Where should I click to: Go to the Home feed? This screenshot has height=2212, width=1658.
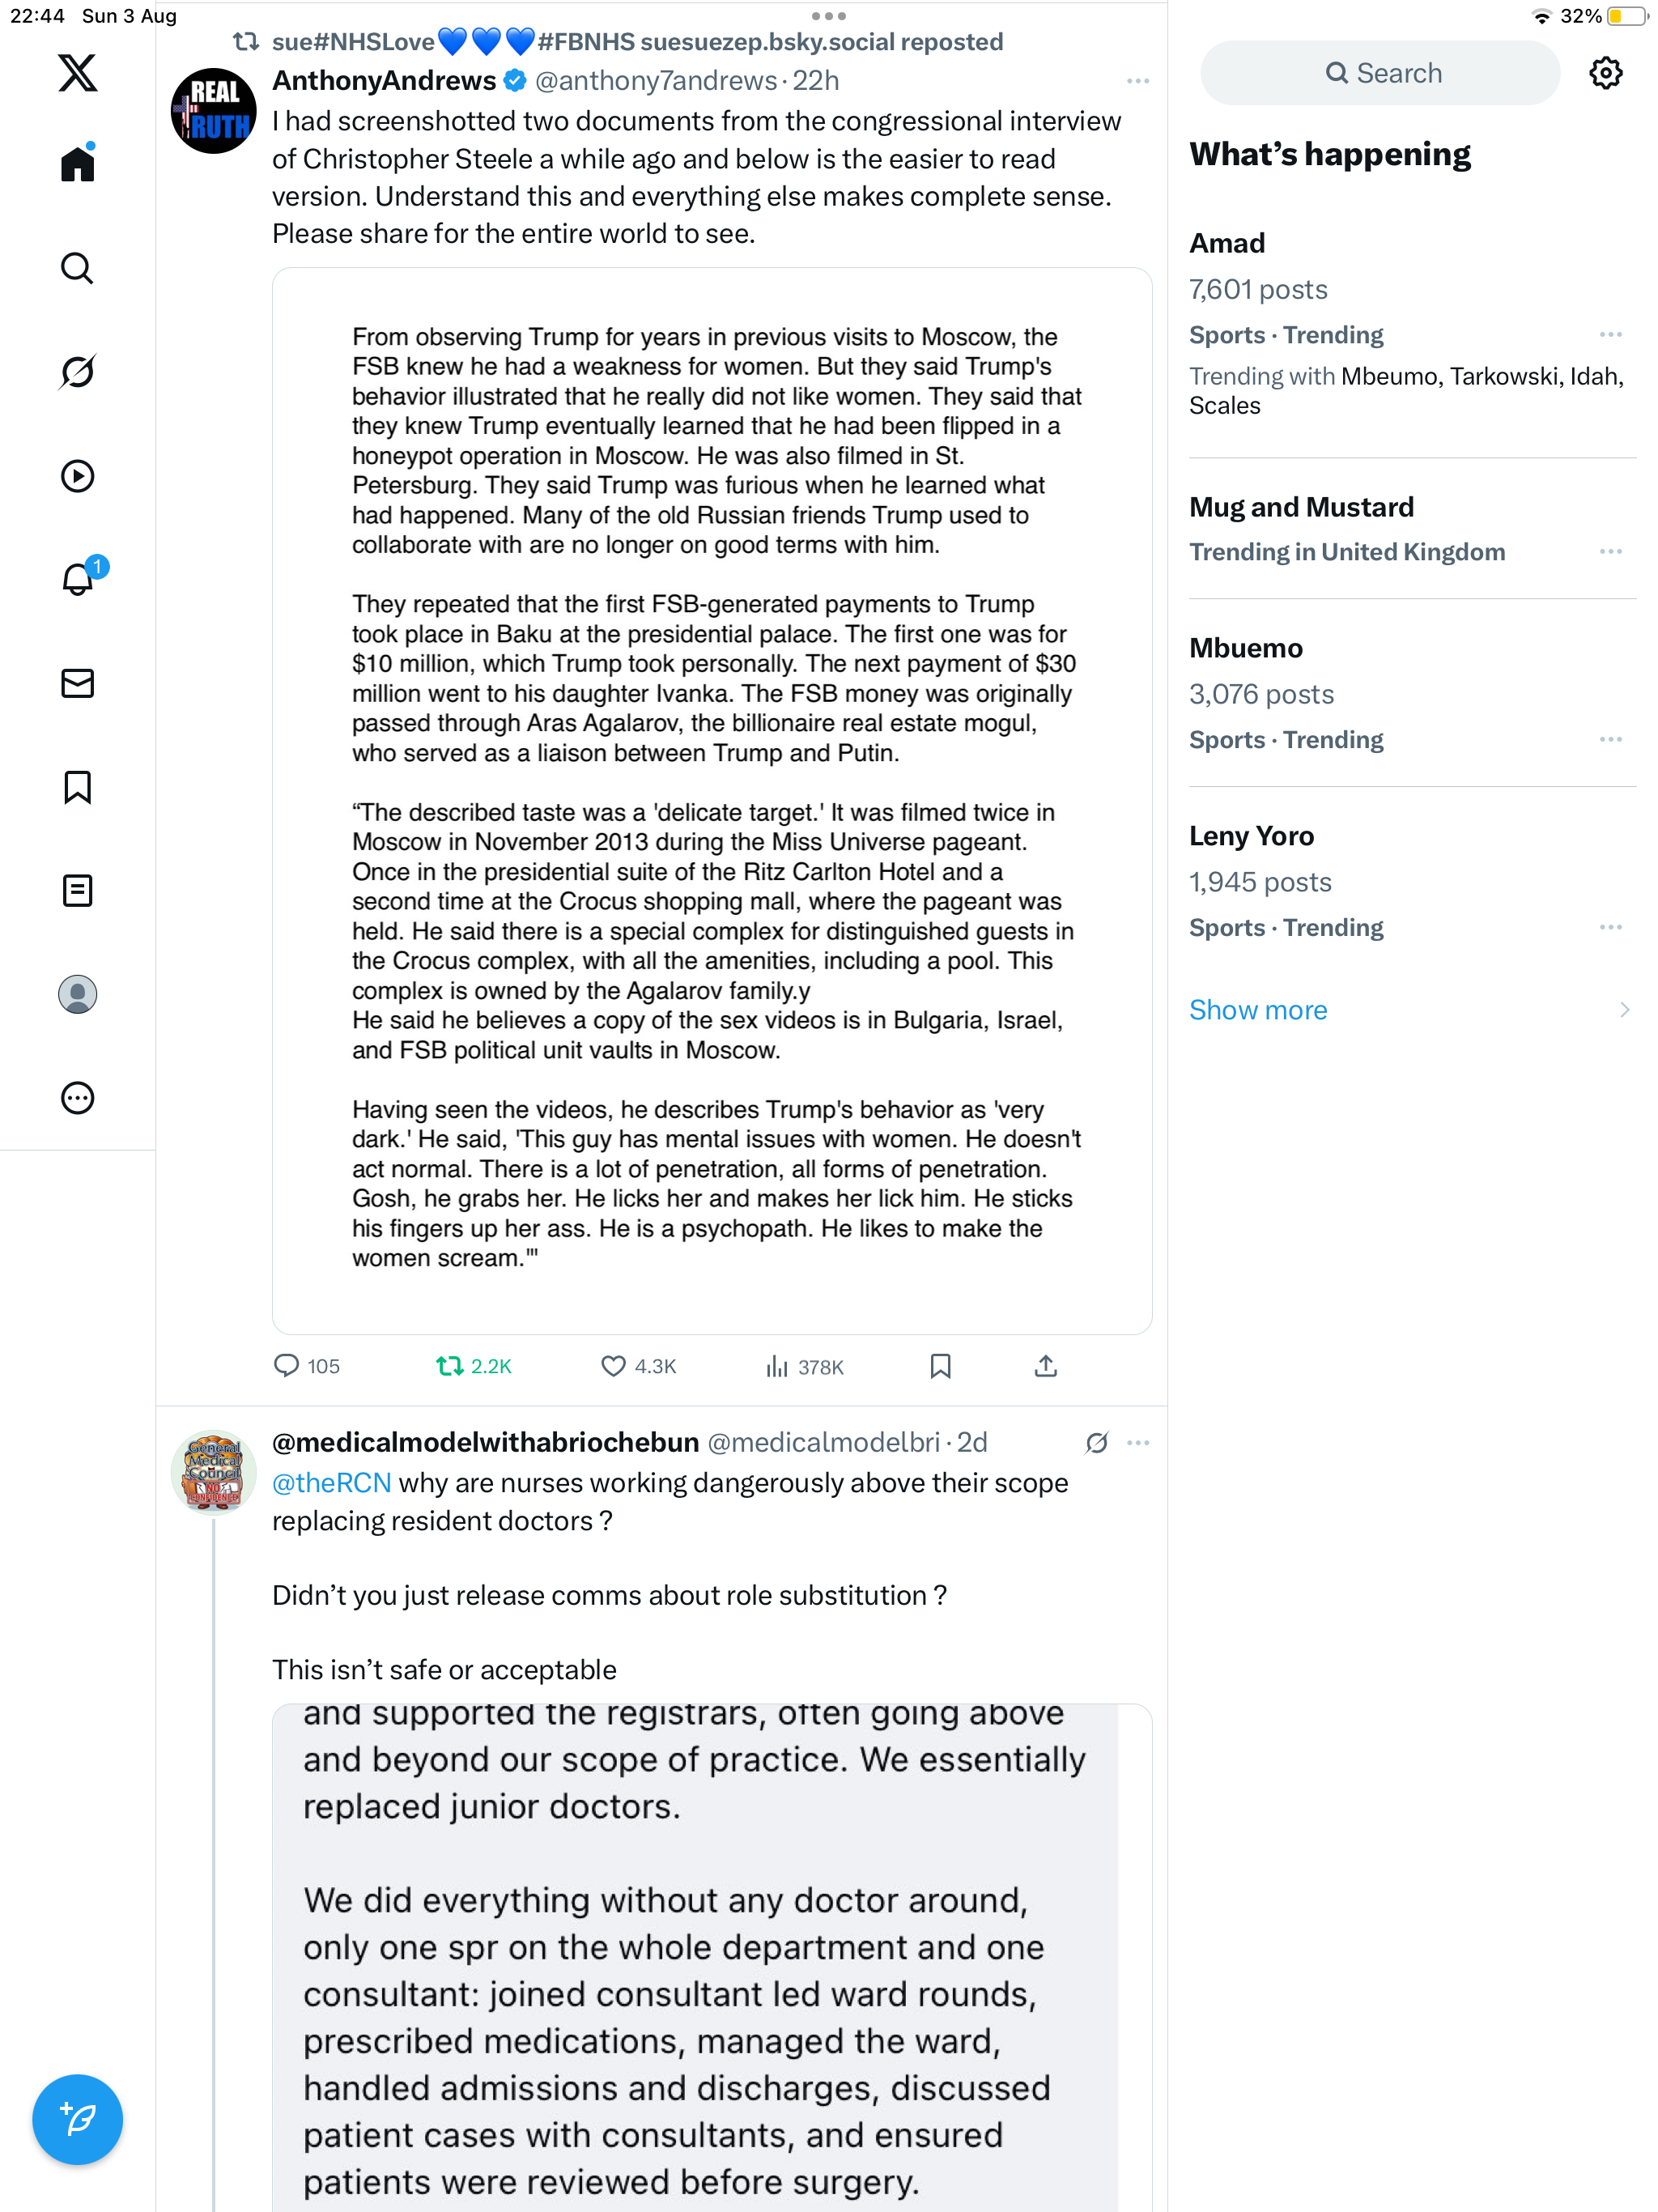pyautogui.click(x=77, y=164)
